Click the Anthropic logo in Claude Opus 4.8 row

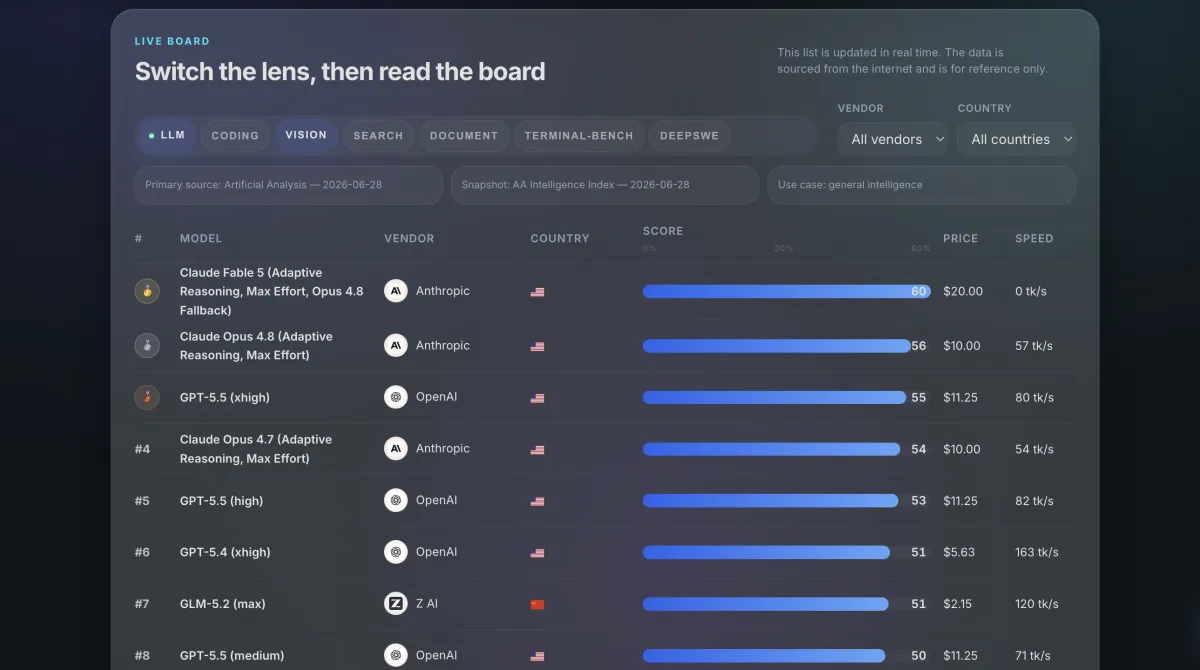396,345
